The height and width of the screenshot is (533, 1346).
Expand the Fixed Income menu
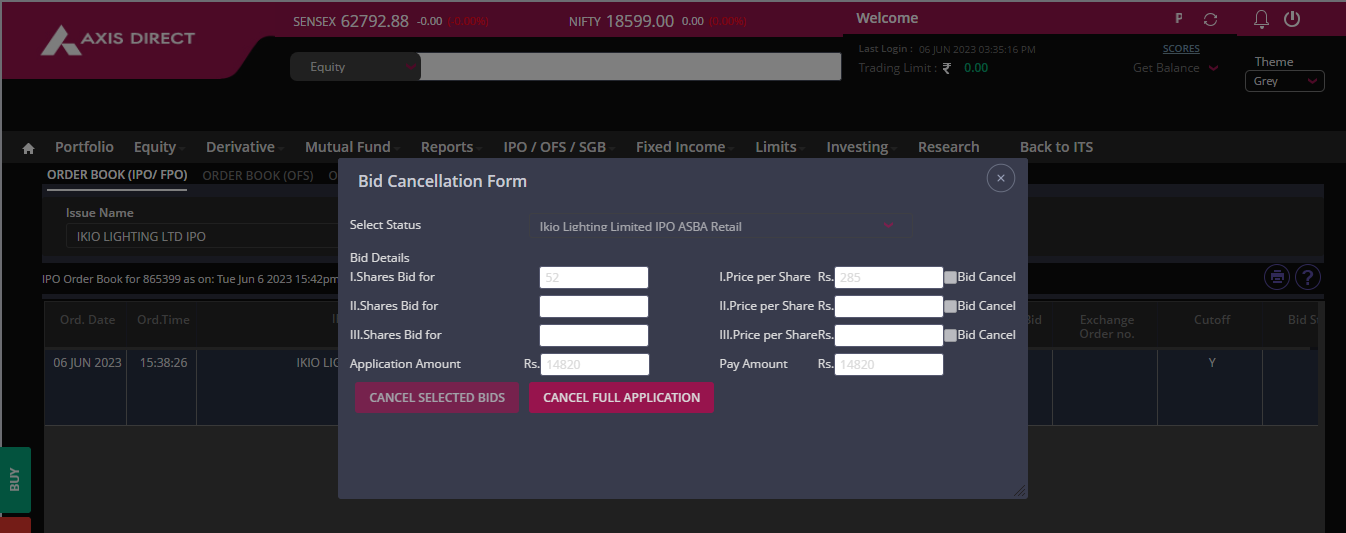point(685,147)
